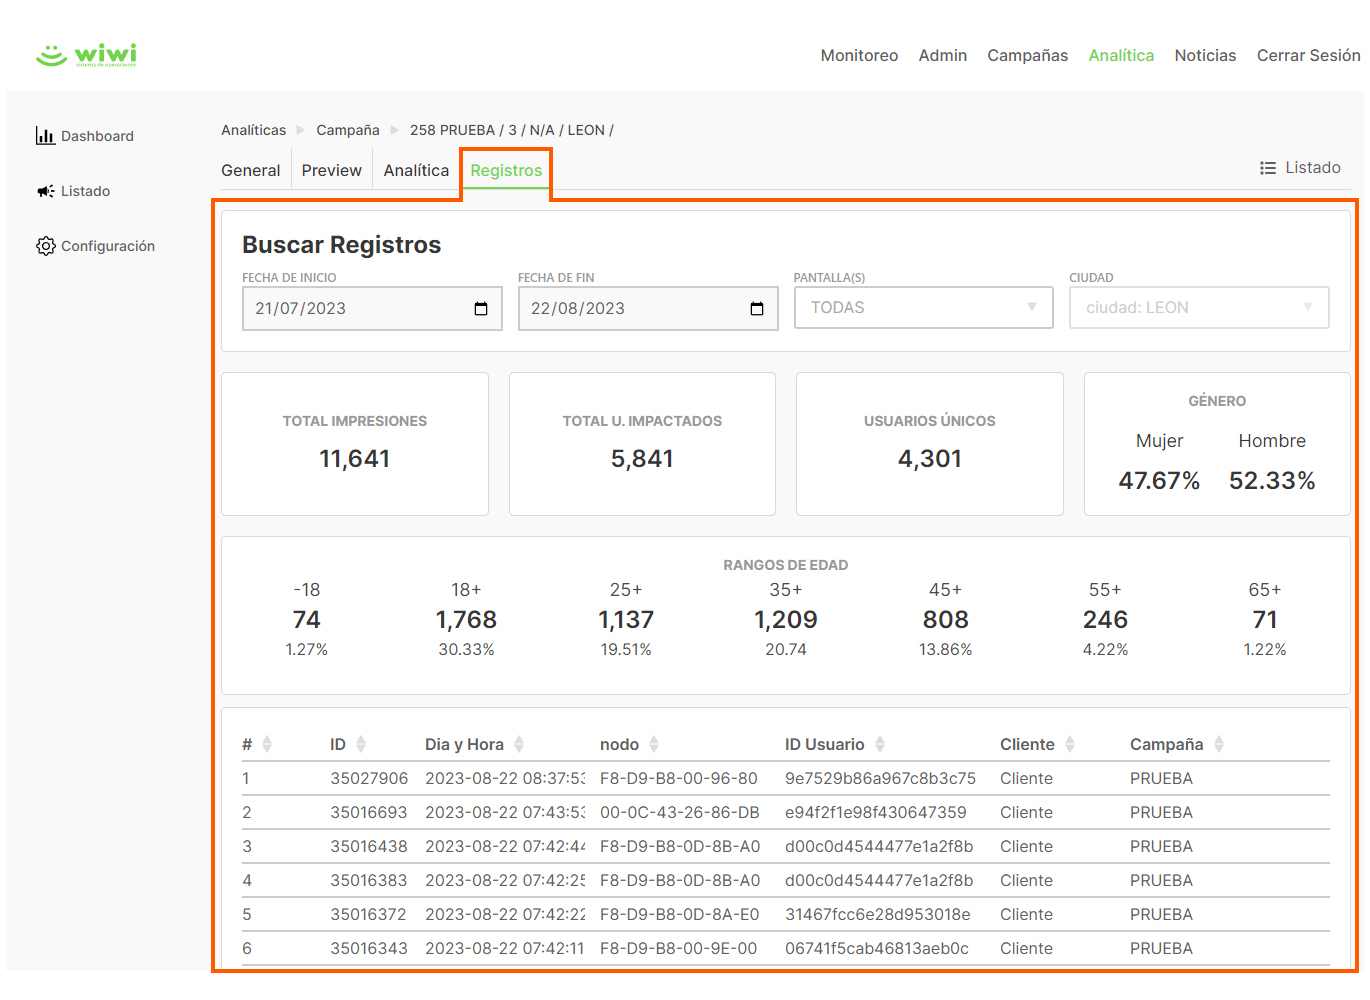Open calendar picker for Fecha de Inicio
Viewport: 1370px width, 1000px height.
pyautogui.click(x=481, y=309)
